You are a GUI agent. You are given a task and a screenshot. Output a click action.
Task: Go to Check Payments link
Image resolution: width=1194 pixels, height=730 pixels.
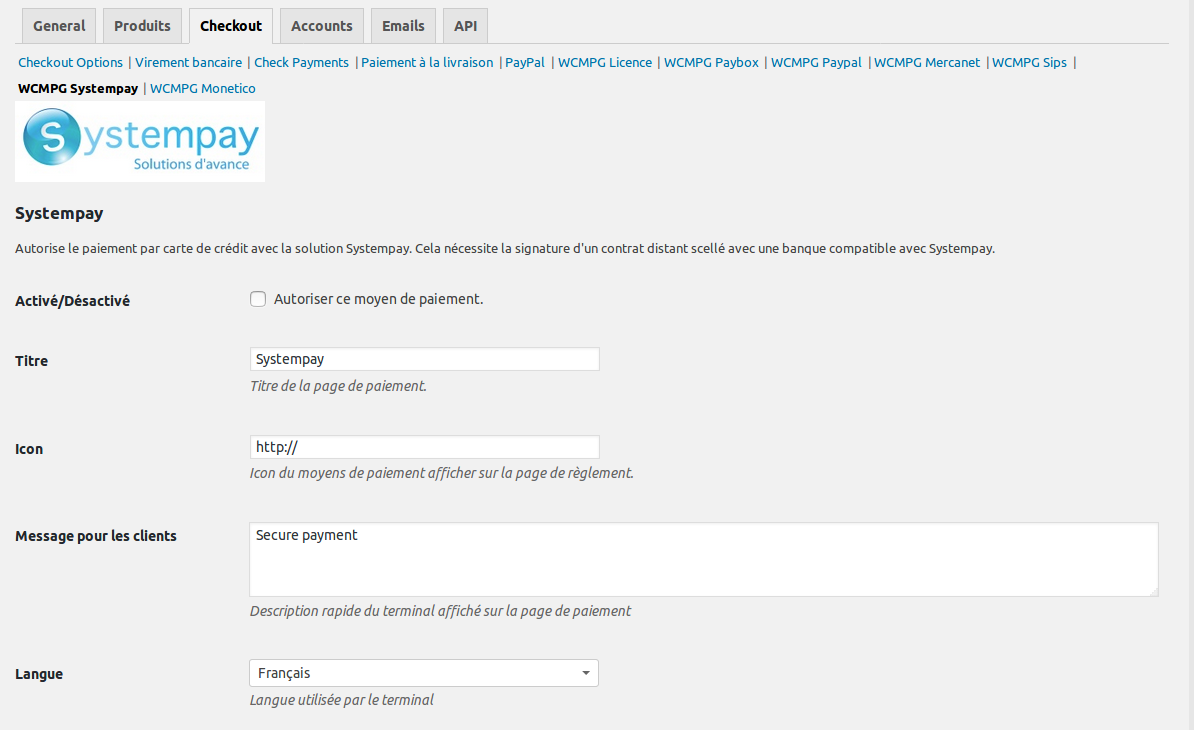coord(301,62)
